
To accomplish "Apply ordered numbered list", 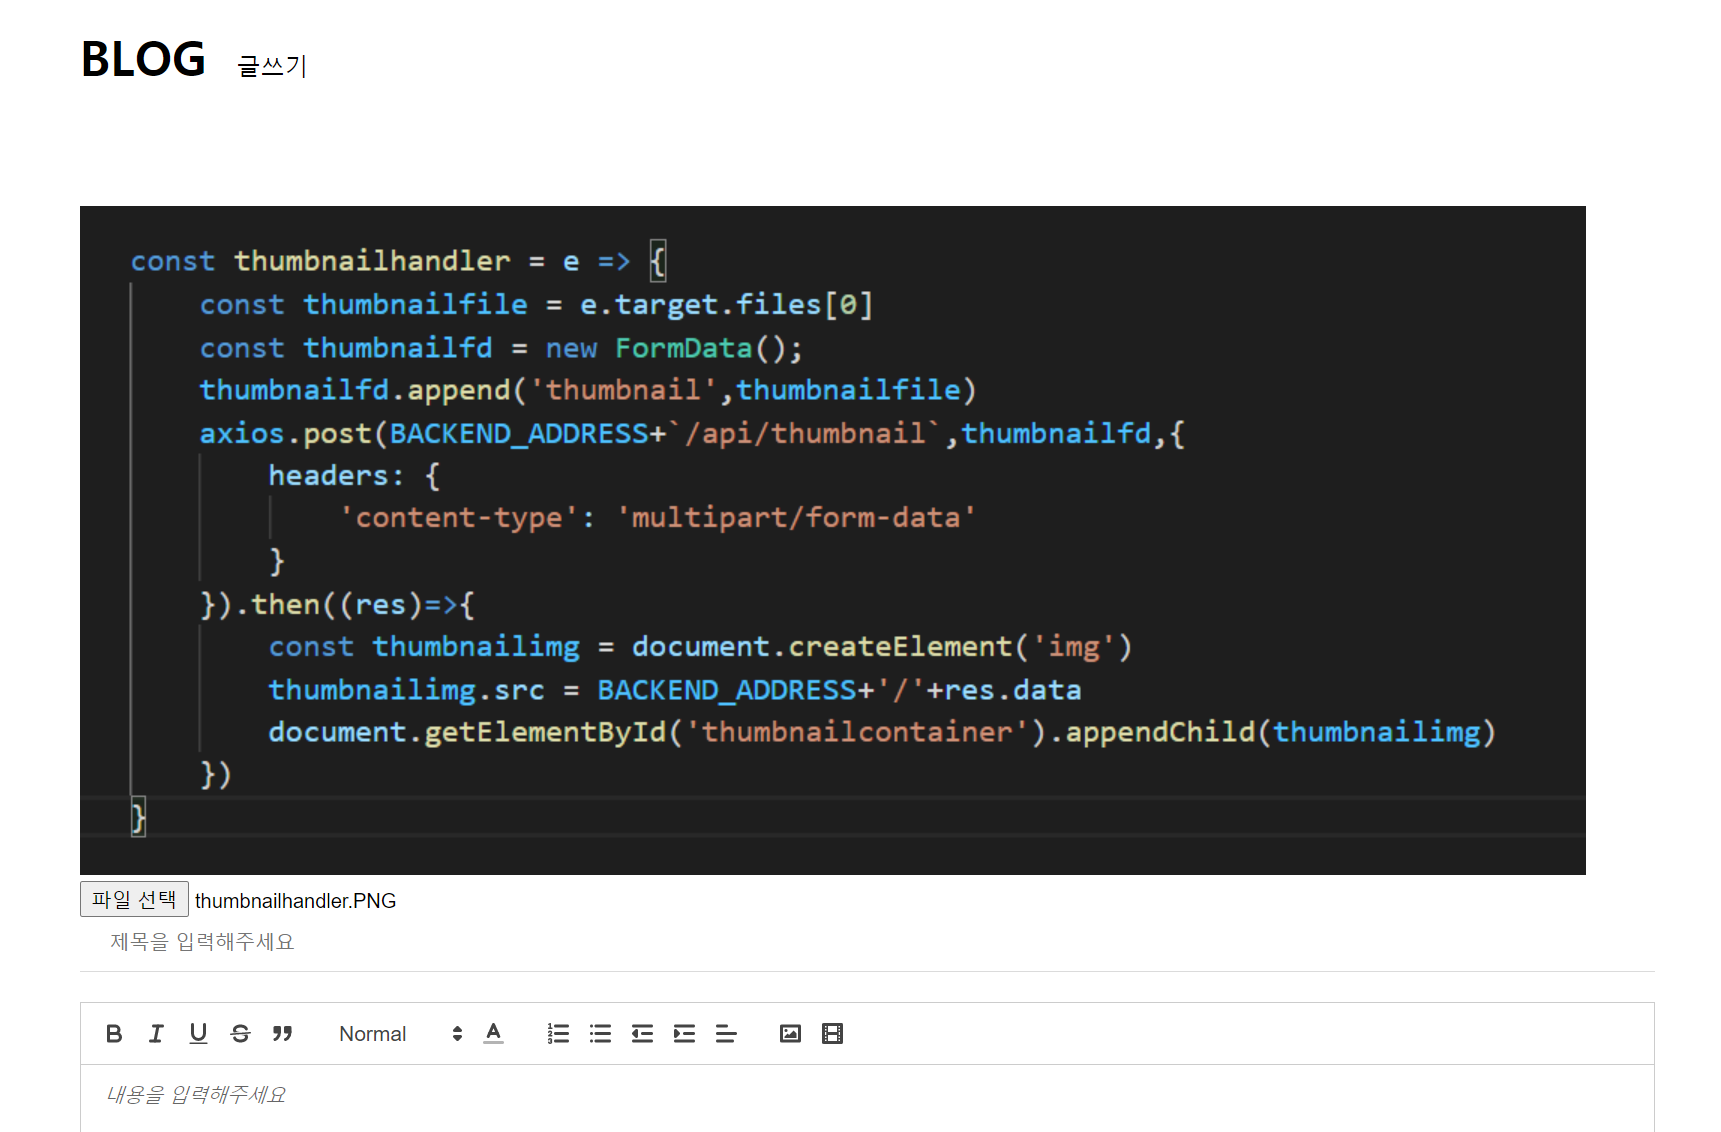I will [x=558, y=1033].
